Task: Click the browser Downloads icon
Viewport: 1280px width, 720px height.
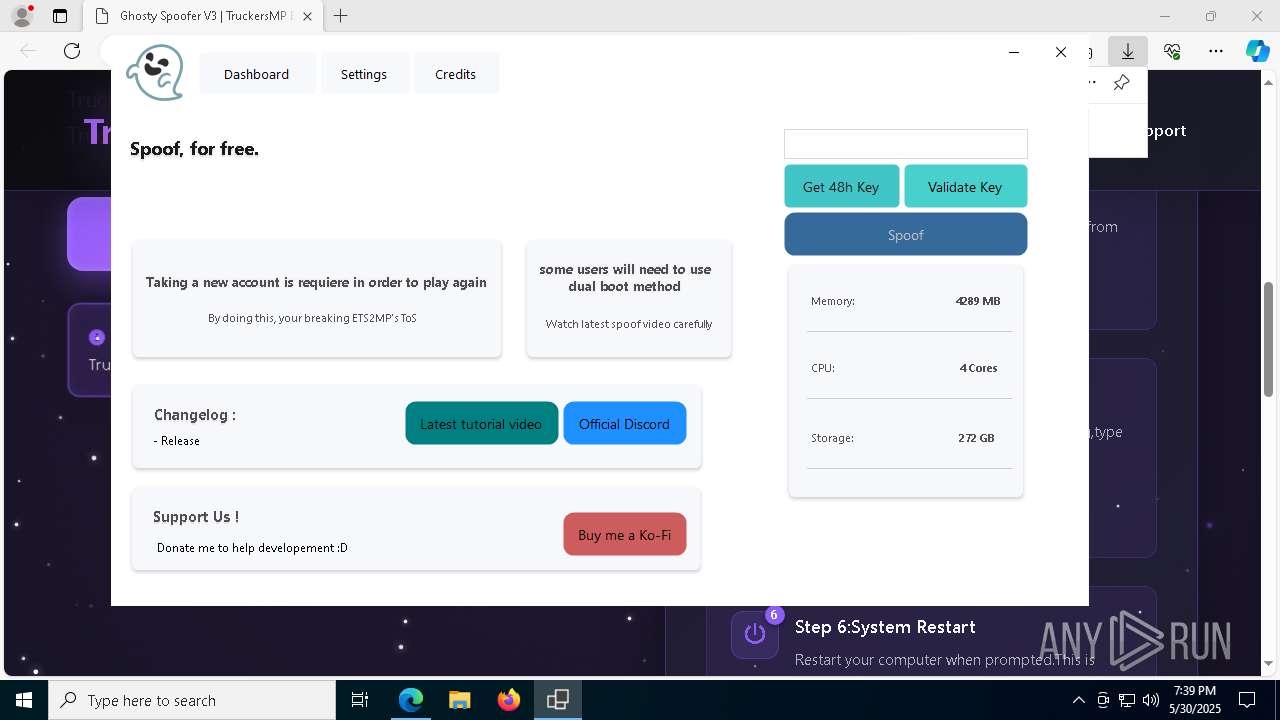Action: [x=1128, y=51]
